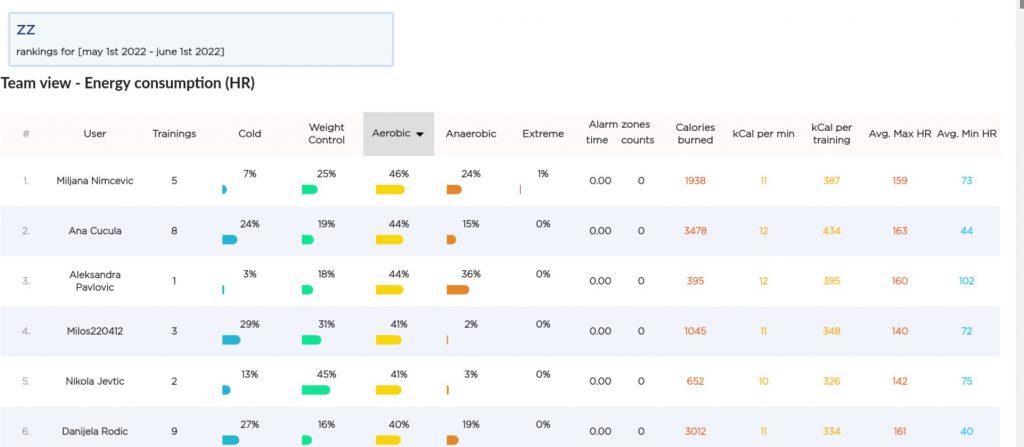The image size is (1024, 447).
Task: Click Miljana's yellow aerobic 46% bar
Action: coord(390,190)
